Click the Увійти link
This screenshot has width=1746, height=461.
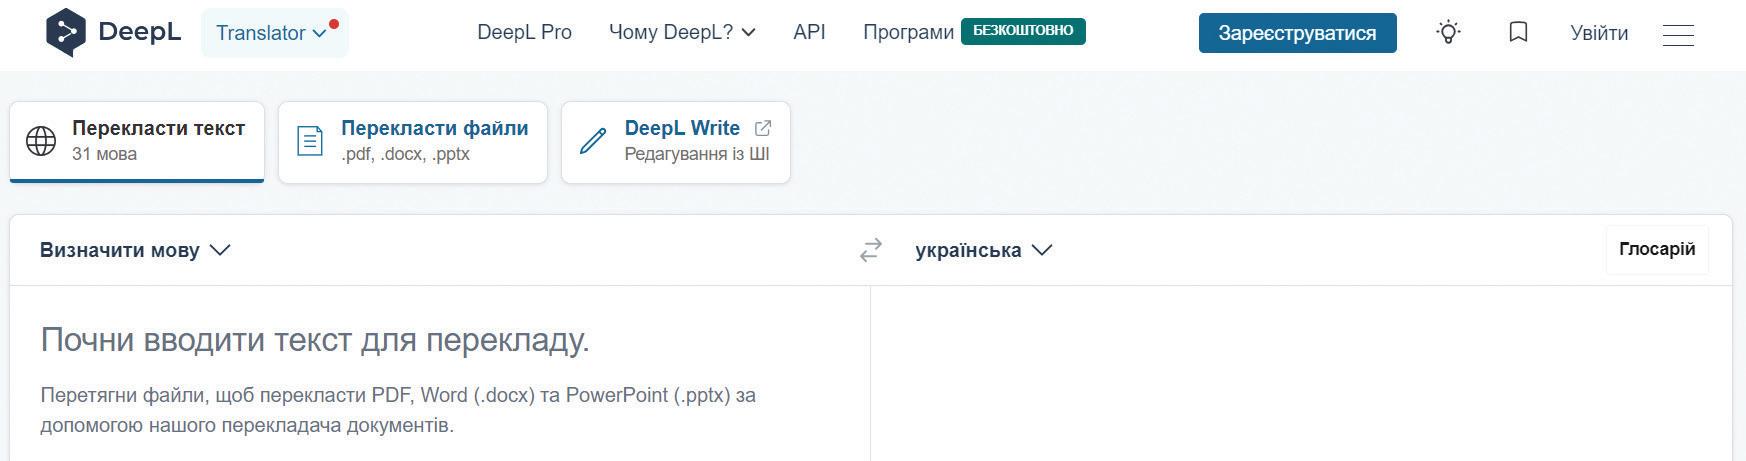click(1599, 33)
